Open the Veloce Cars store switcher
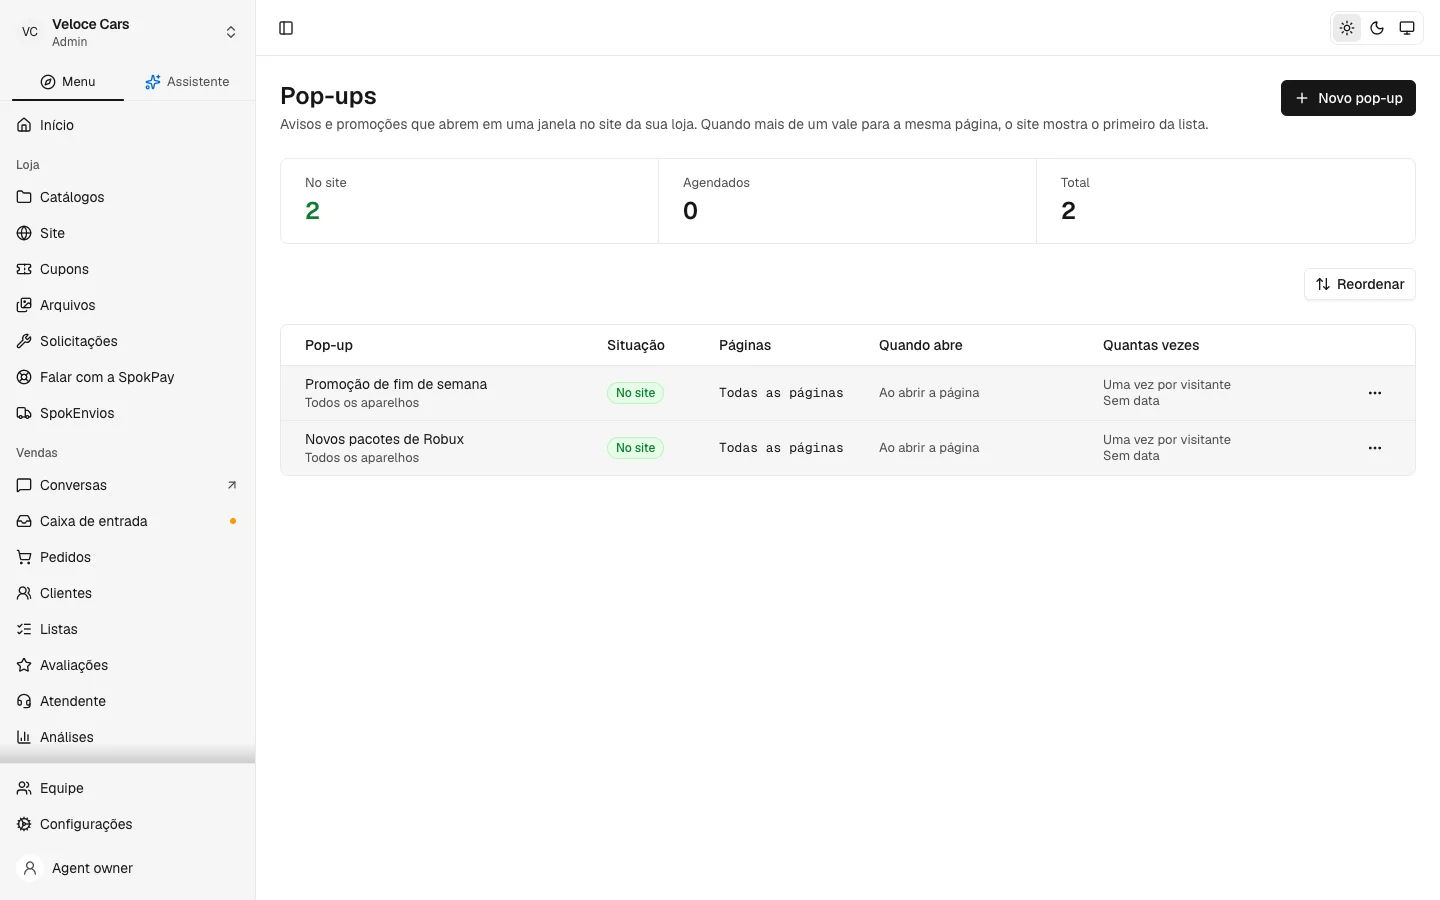The width and height of the screenshot is (1440, 900). click(x=128, y=32)
